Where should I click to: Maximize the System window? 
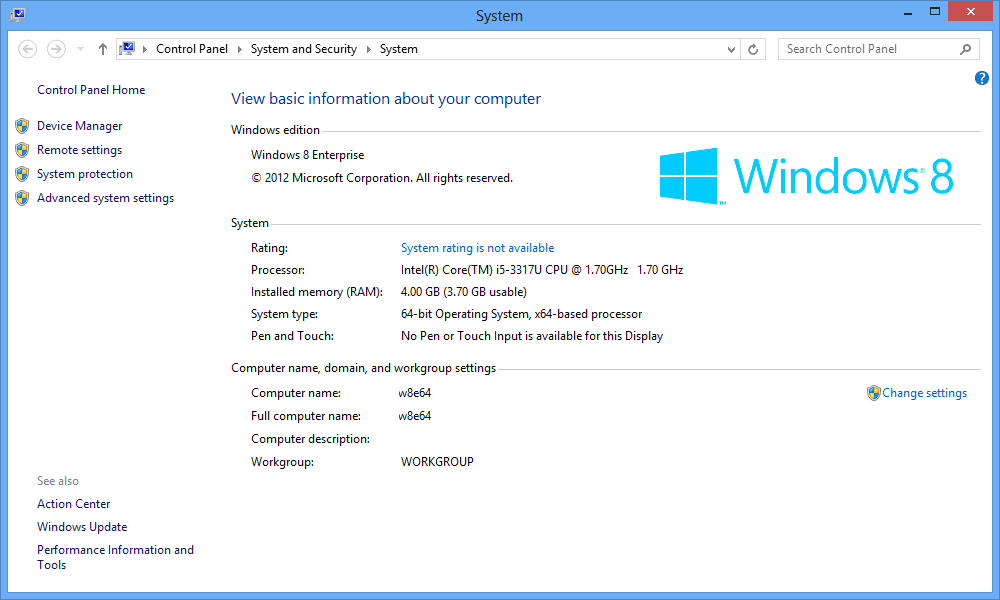pos(935,12)
